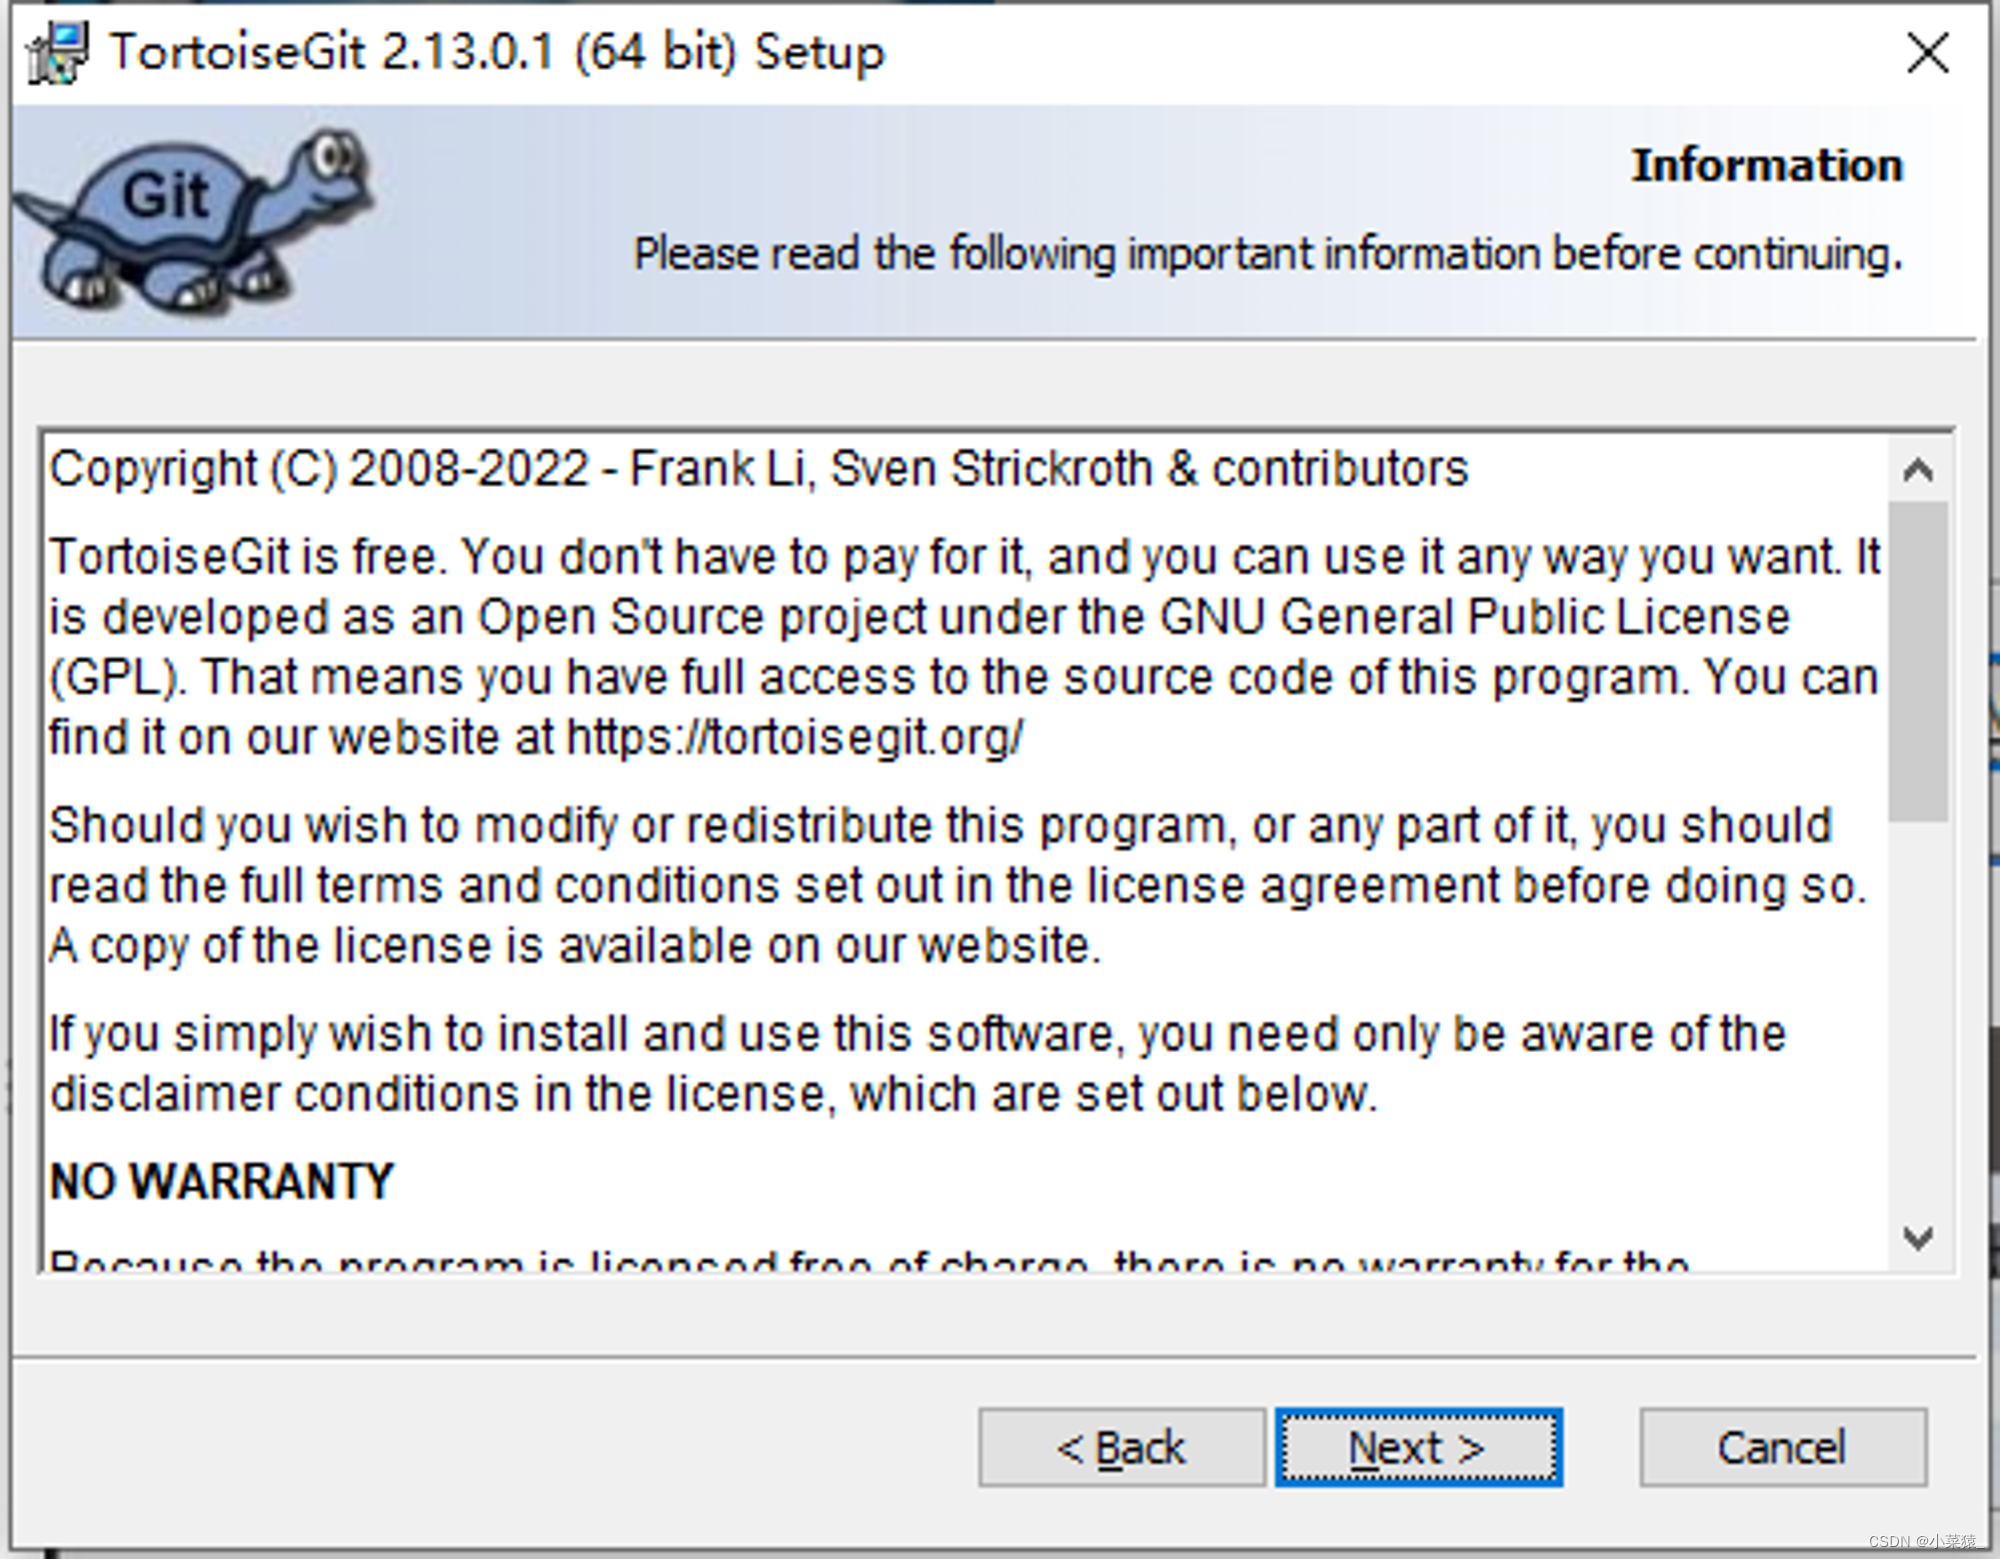The image size is (2000, 1559).
Task: Cancel the TortoiseGit setup
Action: click(1782, 1447)
